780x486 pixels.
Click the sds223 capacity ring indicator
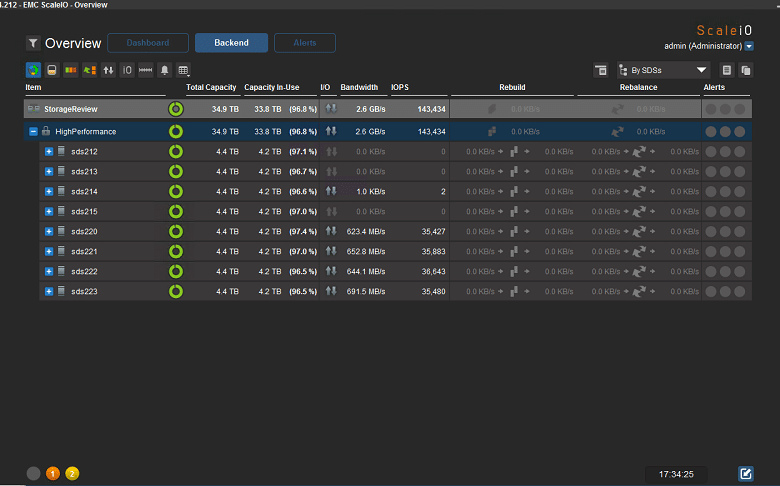tap(176, 291)
